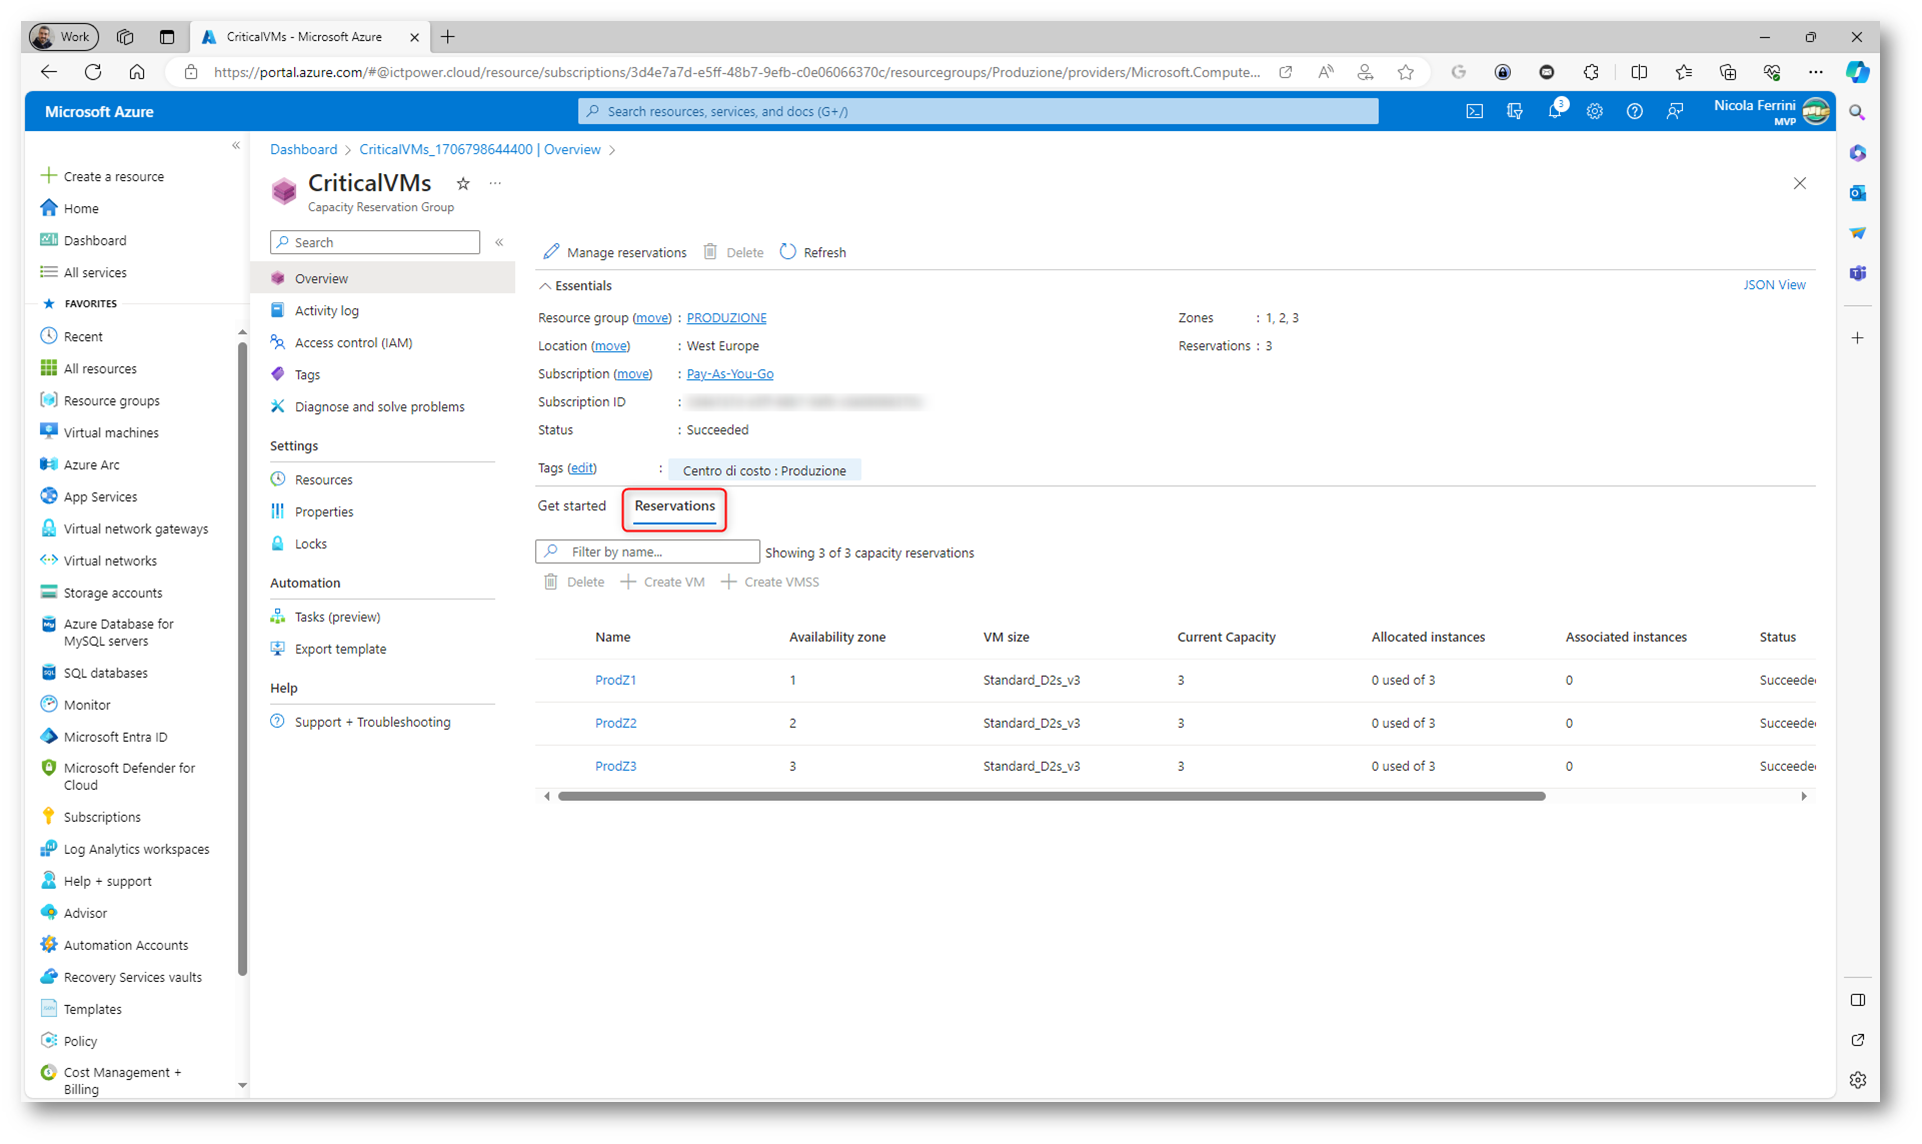Open the directories and subscriptions filter icon
1922x1144 pixels.
point(1514,111)
